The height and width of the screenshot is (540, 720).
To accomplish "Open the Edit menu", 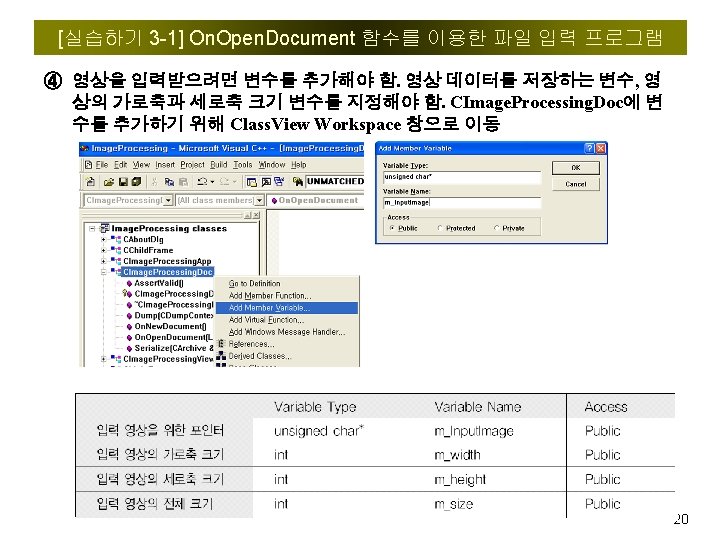I will [121, 165].
